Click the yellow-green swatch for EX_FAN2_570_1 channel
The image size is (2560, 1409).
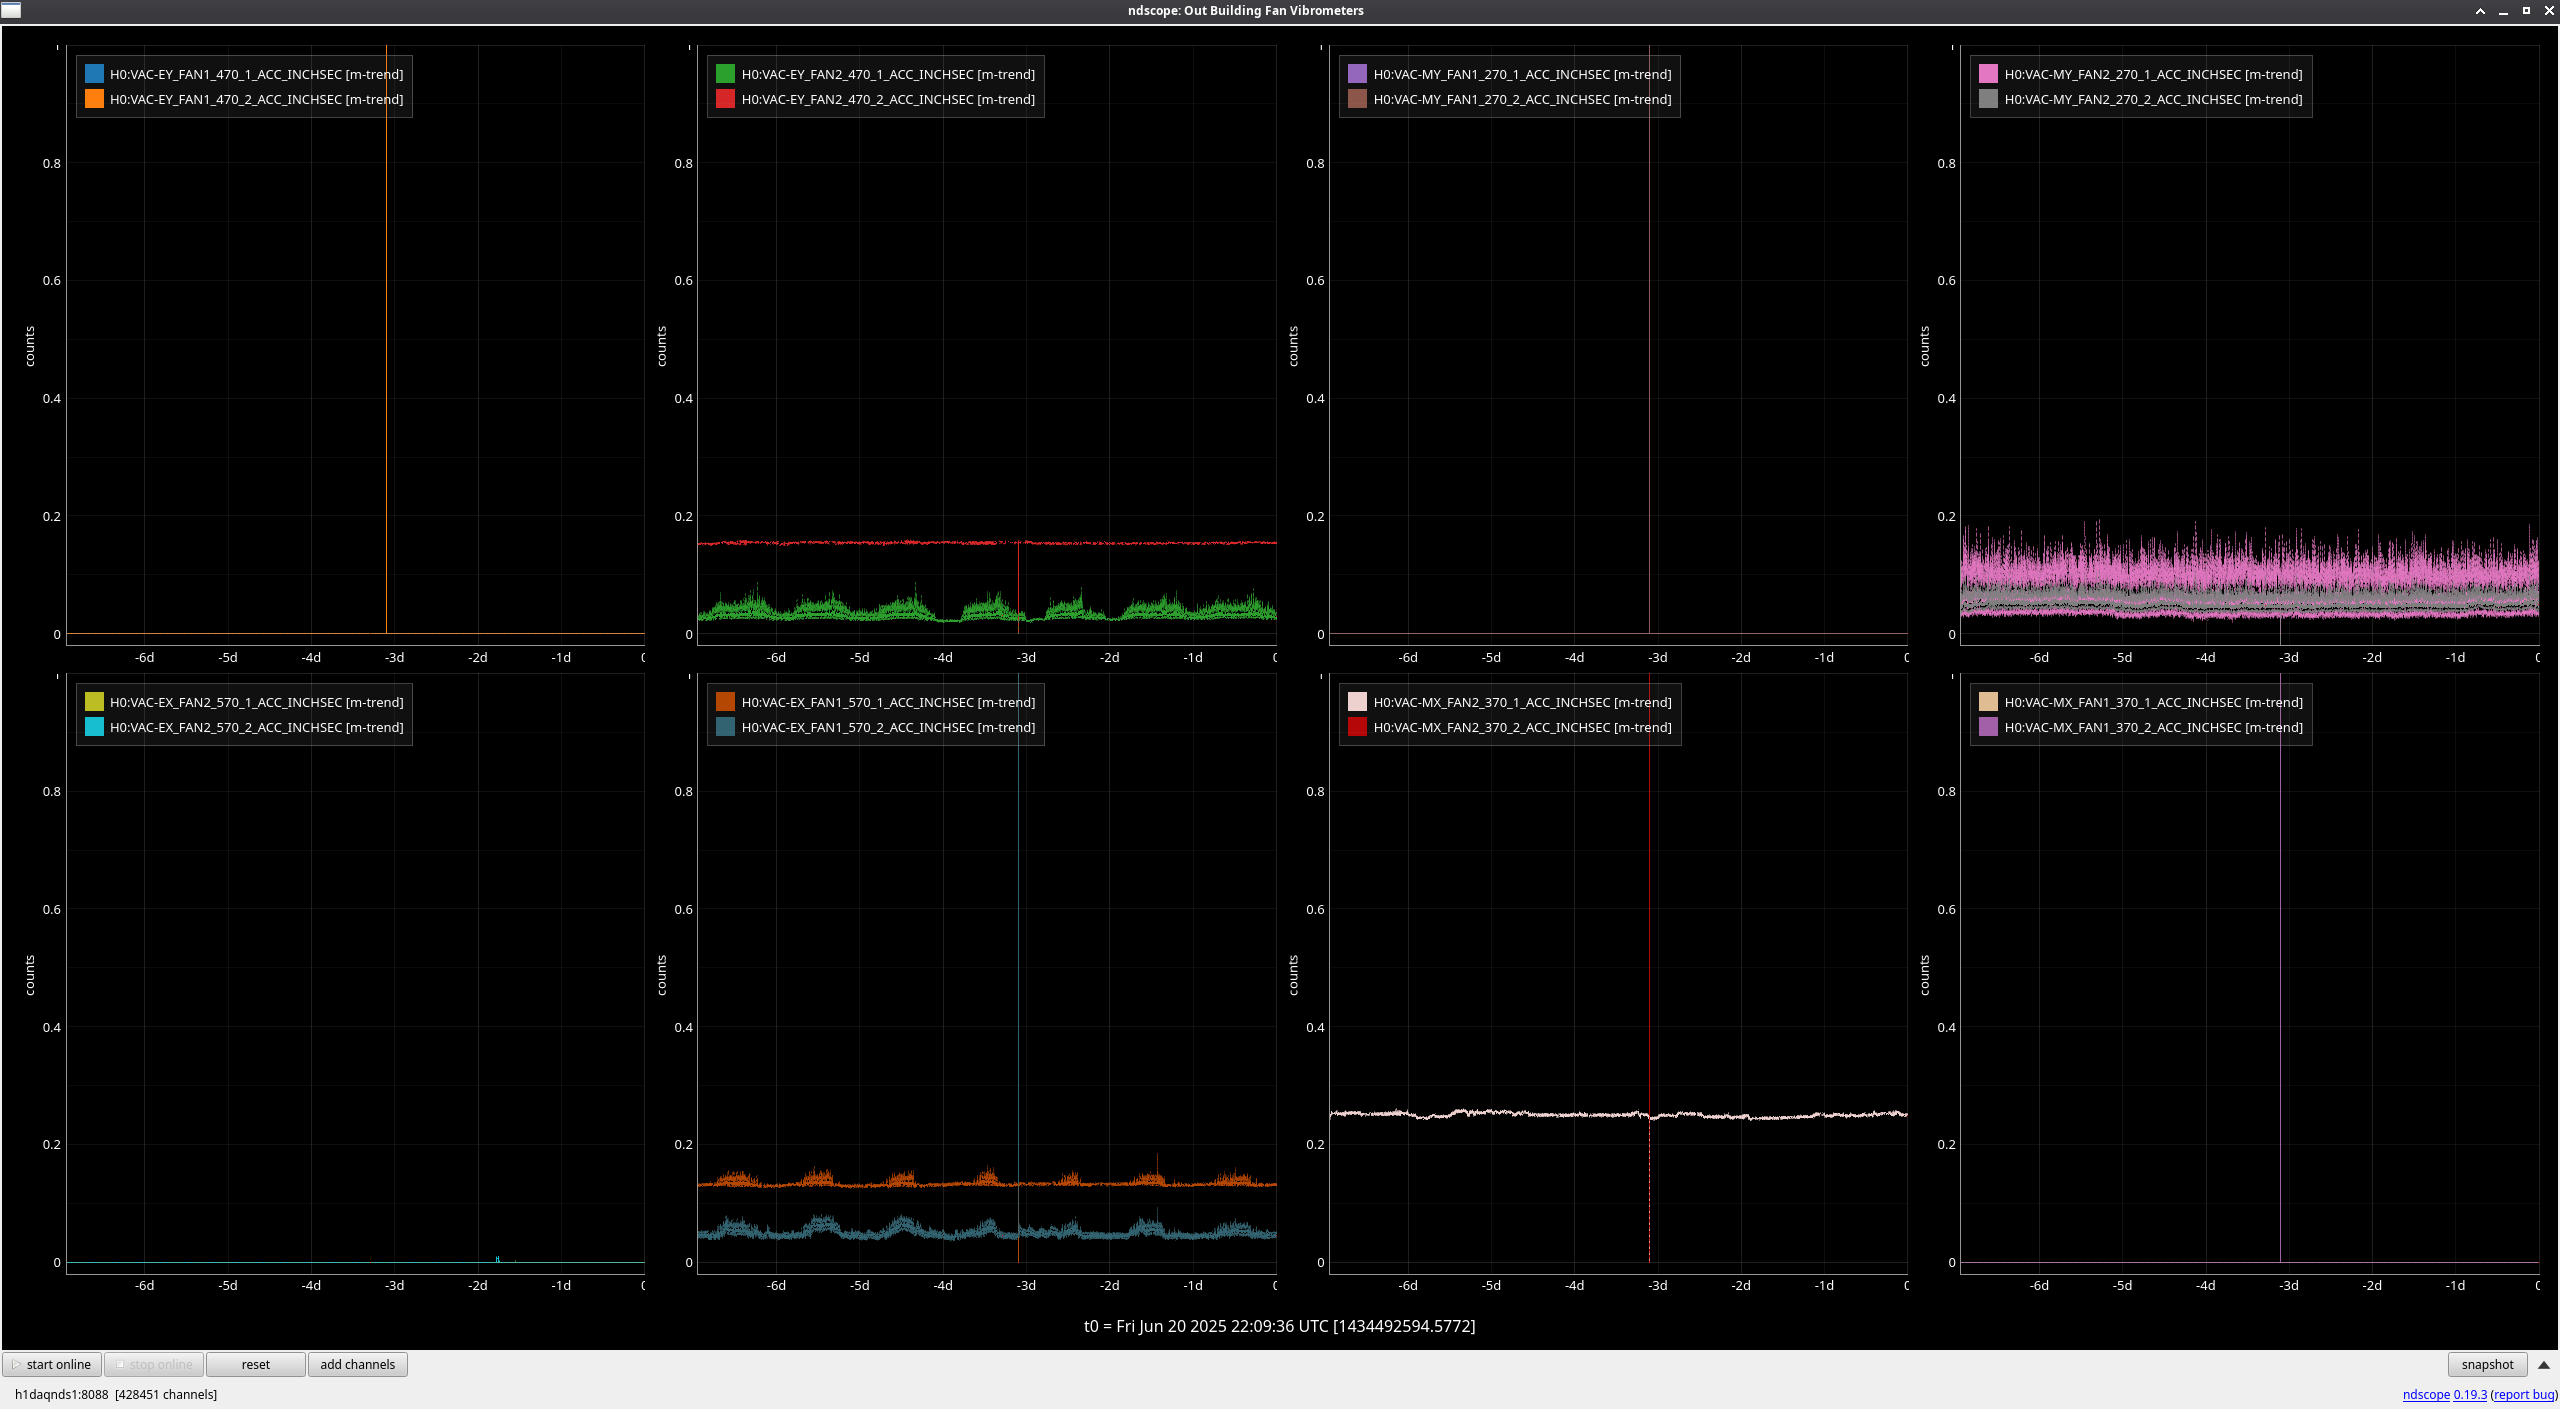94,702
